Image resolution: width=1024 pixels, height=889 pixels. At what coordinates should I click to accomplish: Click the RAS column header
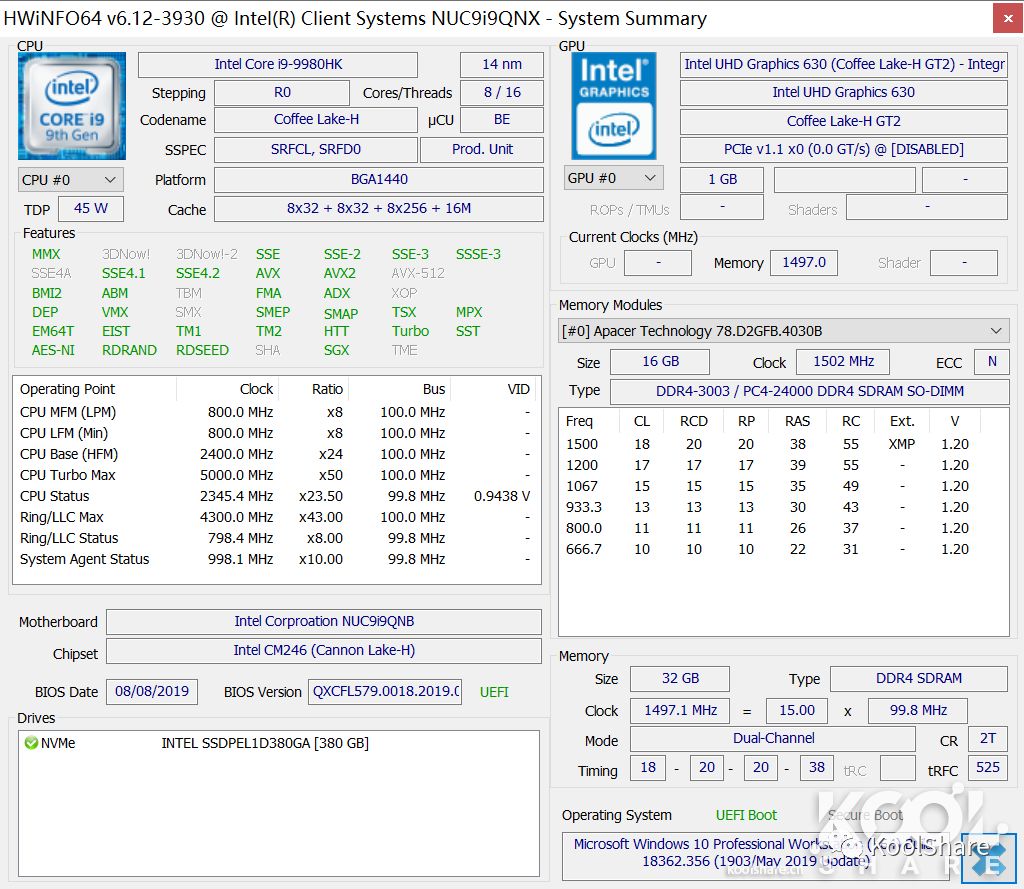click(797, 422)
